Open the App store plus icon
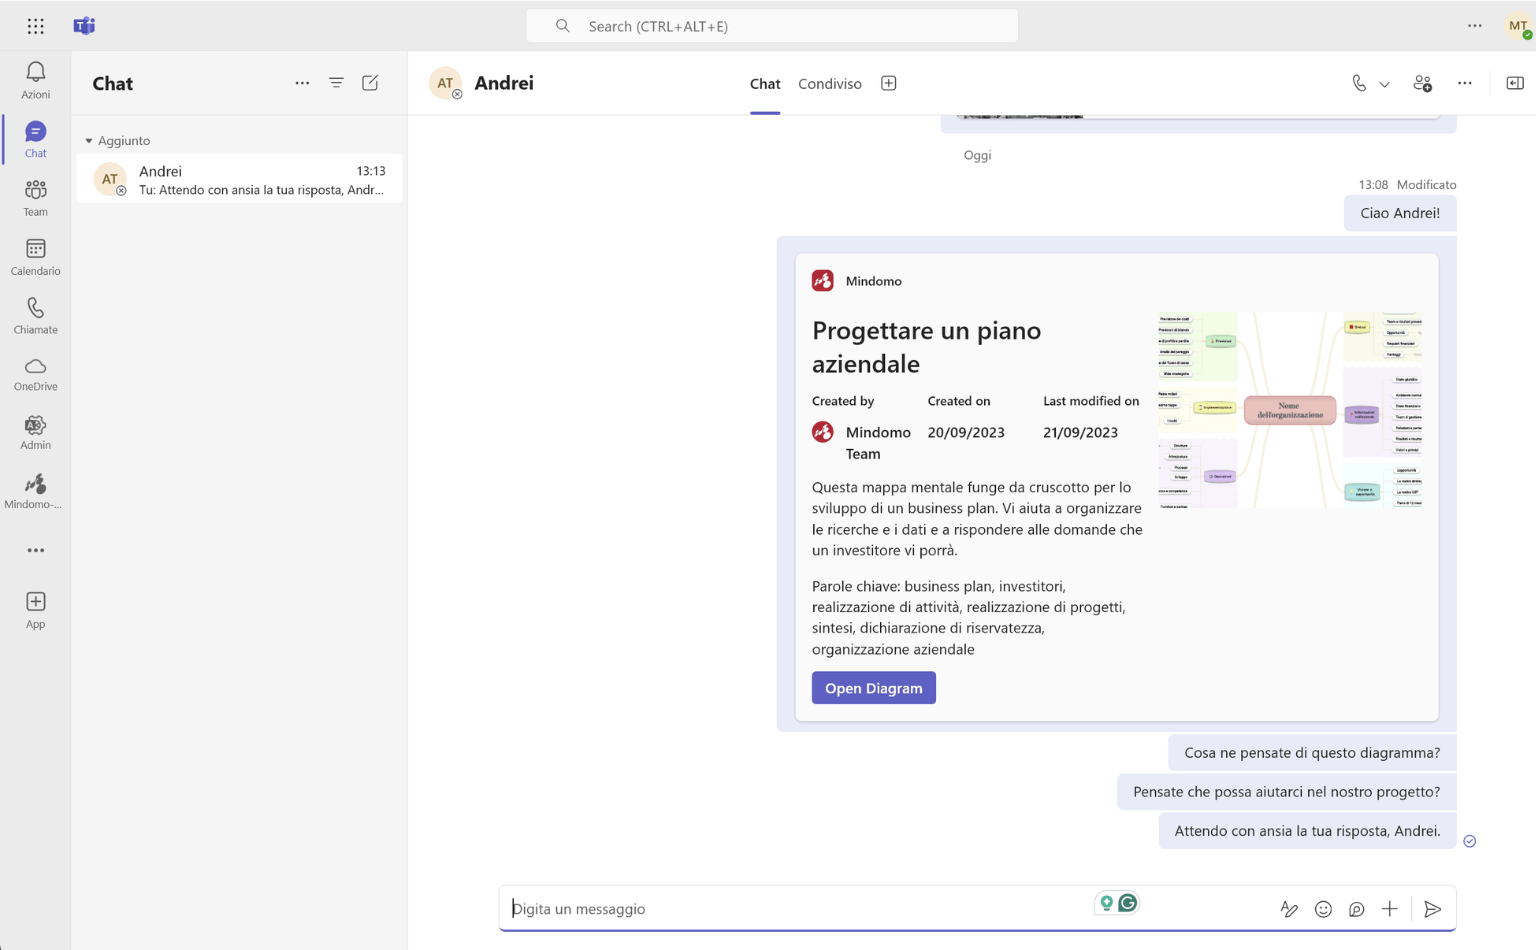Image resolution: width=1536 pixels, height=950 pixels. point(36,609)
